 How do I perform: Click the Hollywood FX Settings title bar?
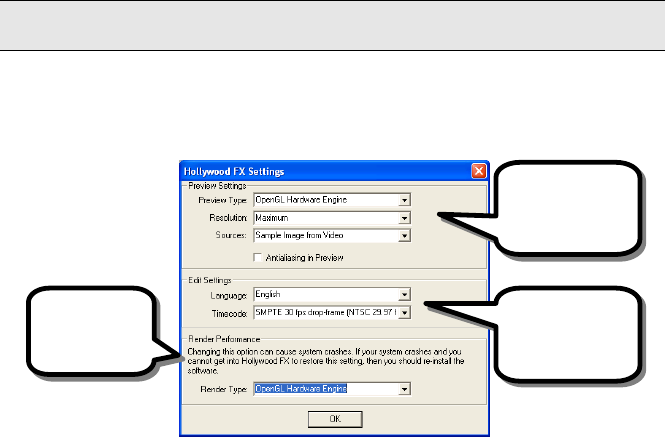pos(334,171)
